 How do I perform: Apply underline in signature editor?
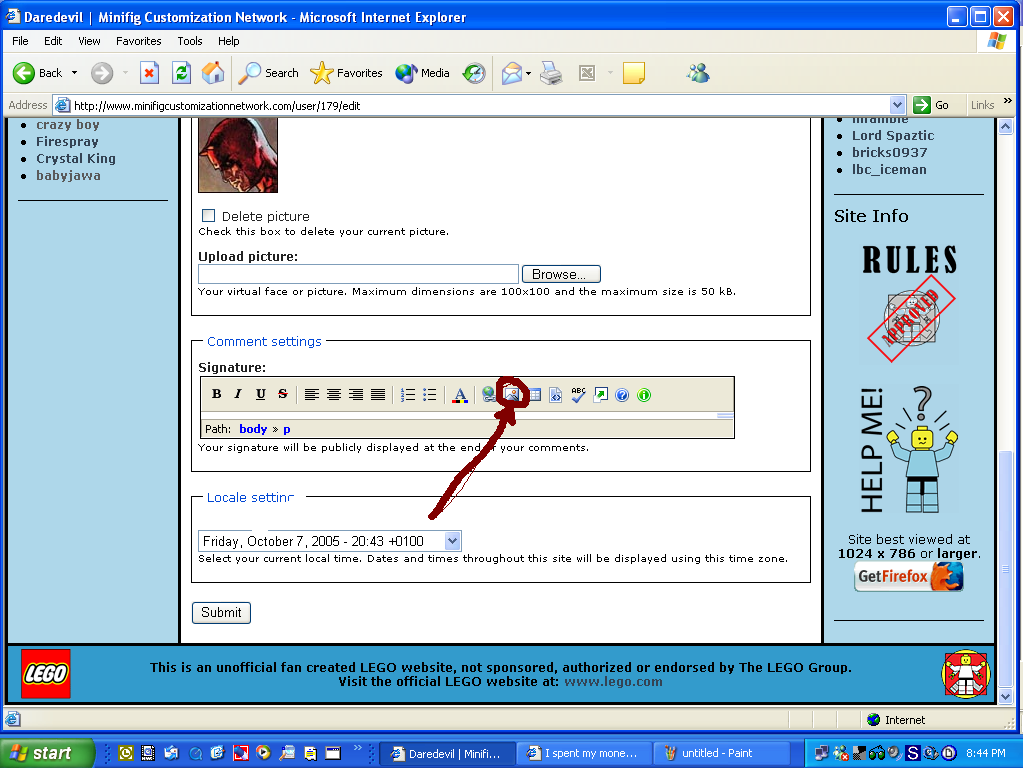click(x=261, y=394)
